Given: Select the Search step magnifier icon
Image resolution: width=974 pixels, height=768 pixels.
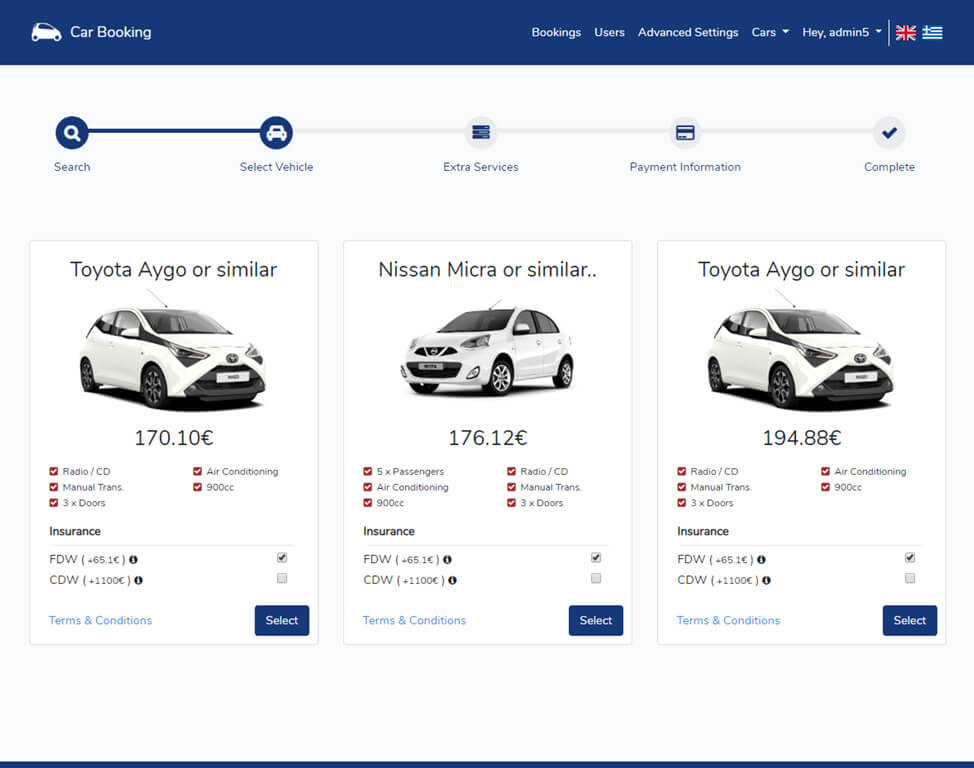Looking at the screenshot, I should (x=71, y=131).
